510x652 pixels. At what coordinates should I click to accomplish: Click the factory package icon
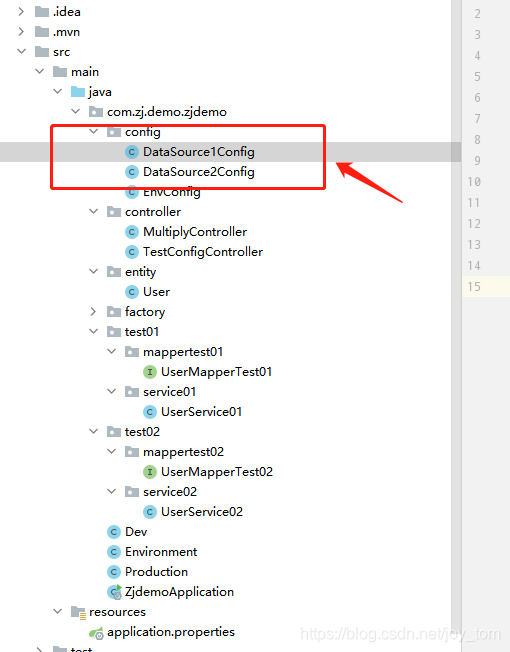(114, 311)
